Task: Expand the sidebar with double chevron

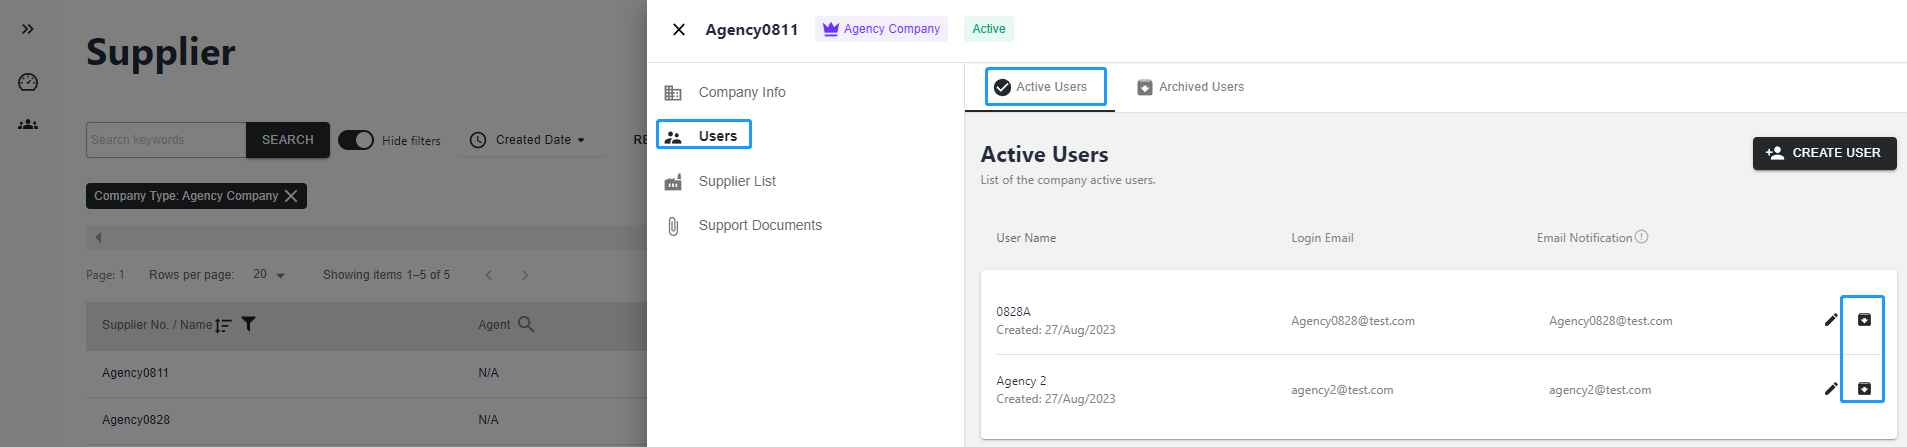Action: [28, 29]
